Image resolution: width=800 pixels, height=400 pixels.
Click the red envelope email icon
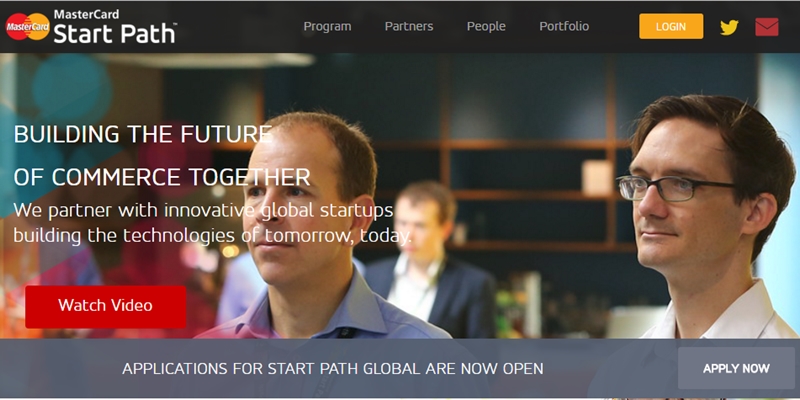click(767, 27)
